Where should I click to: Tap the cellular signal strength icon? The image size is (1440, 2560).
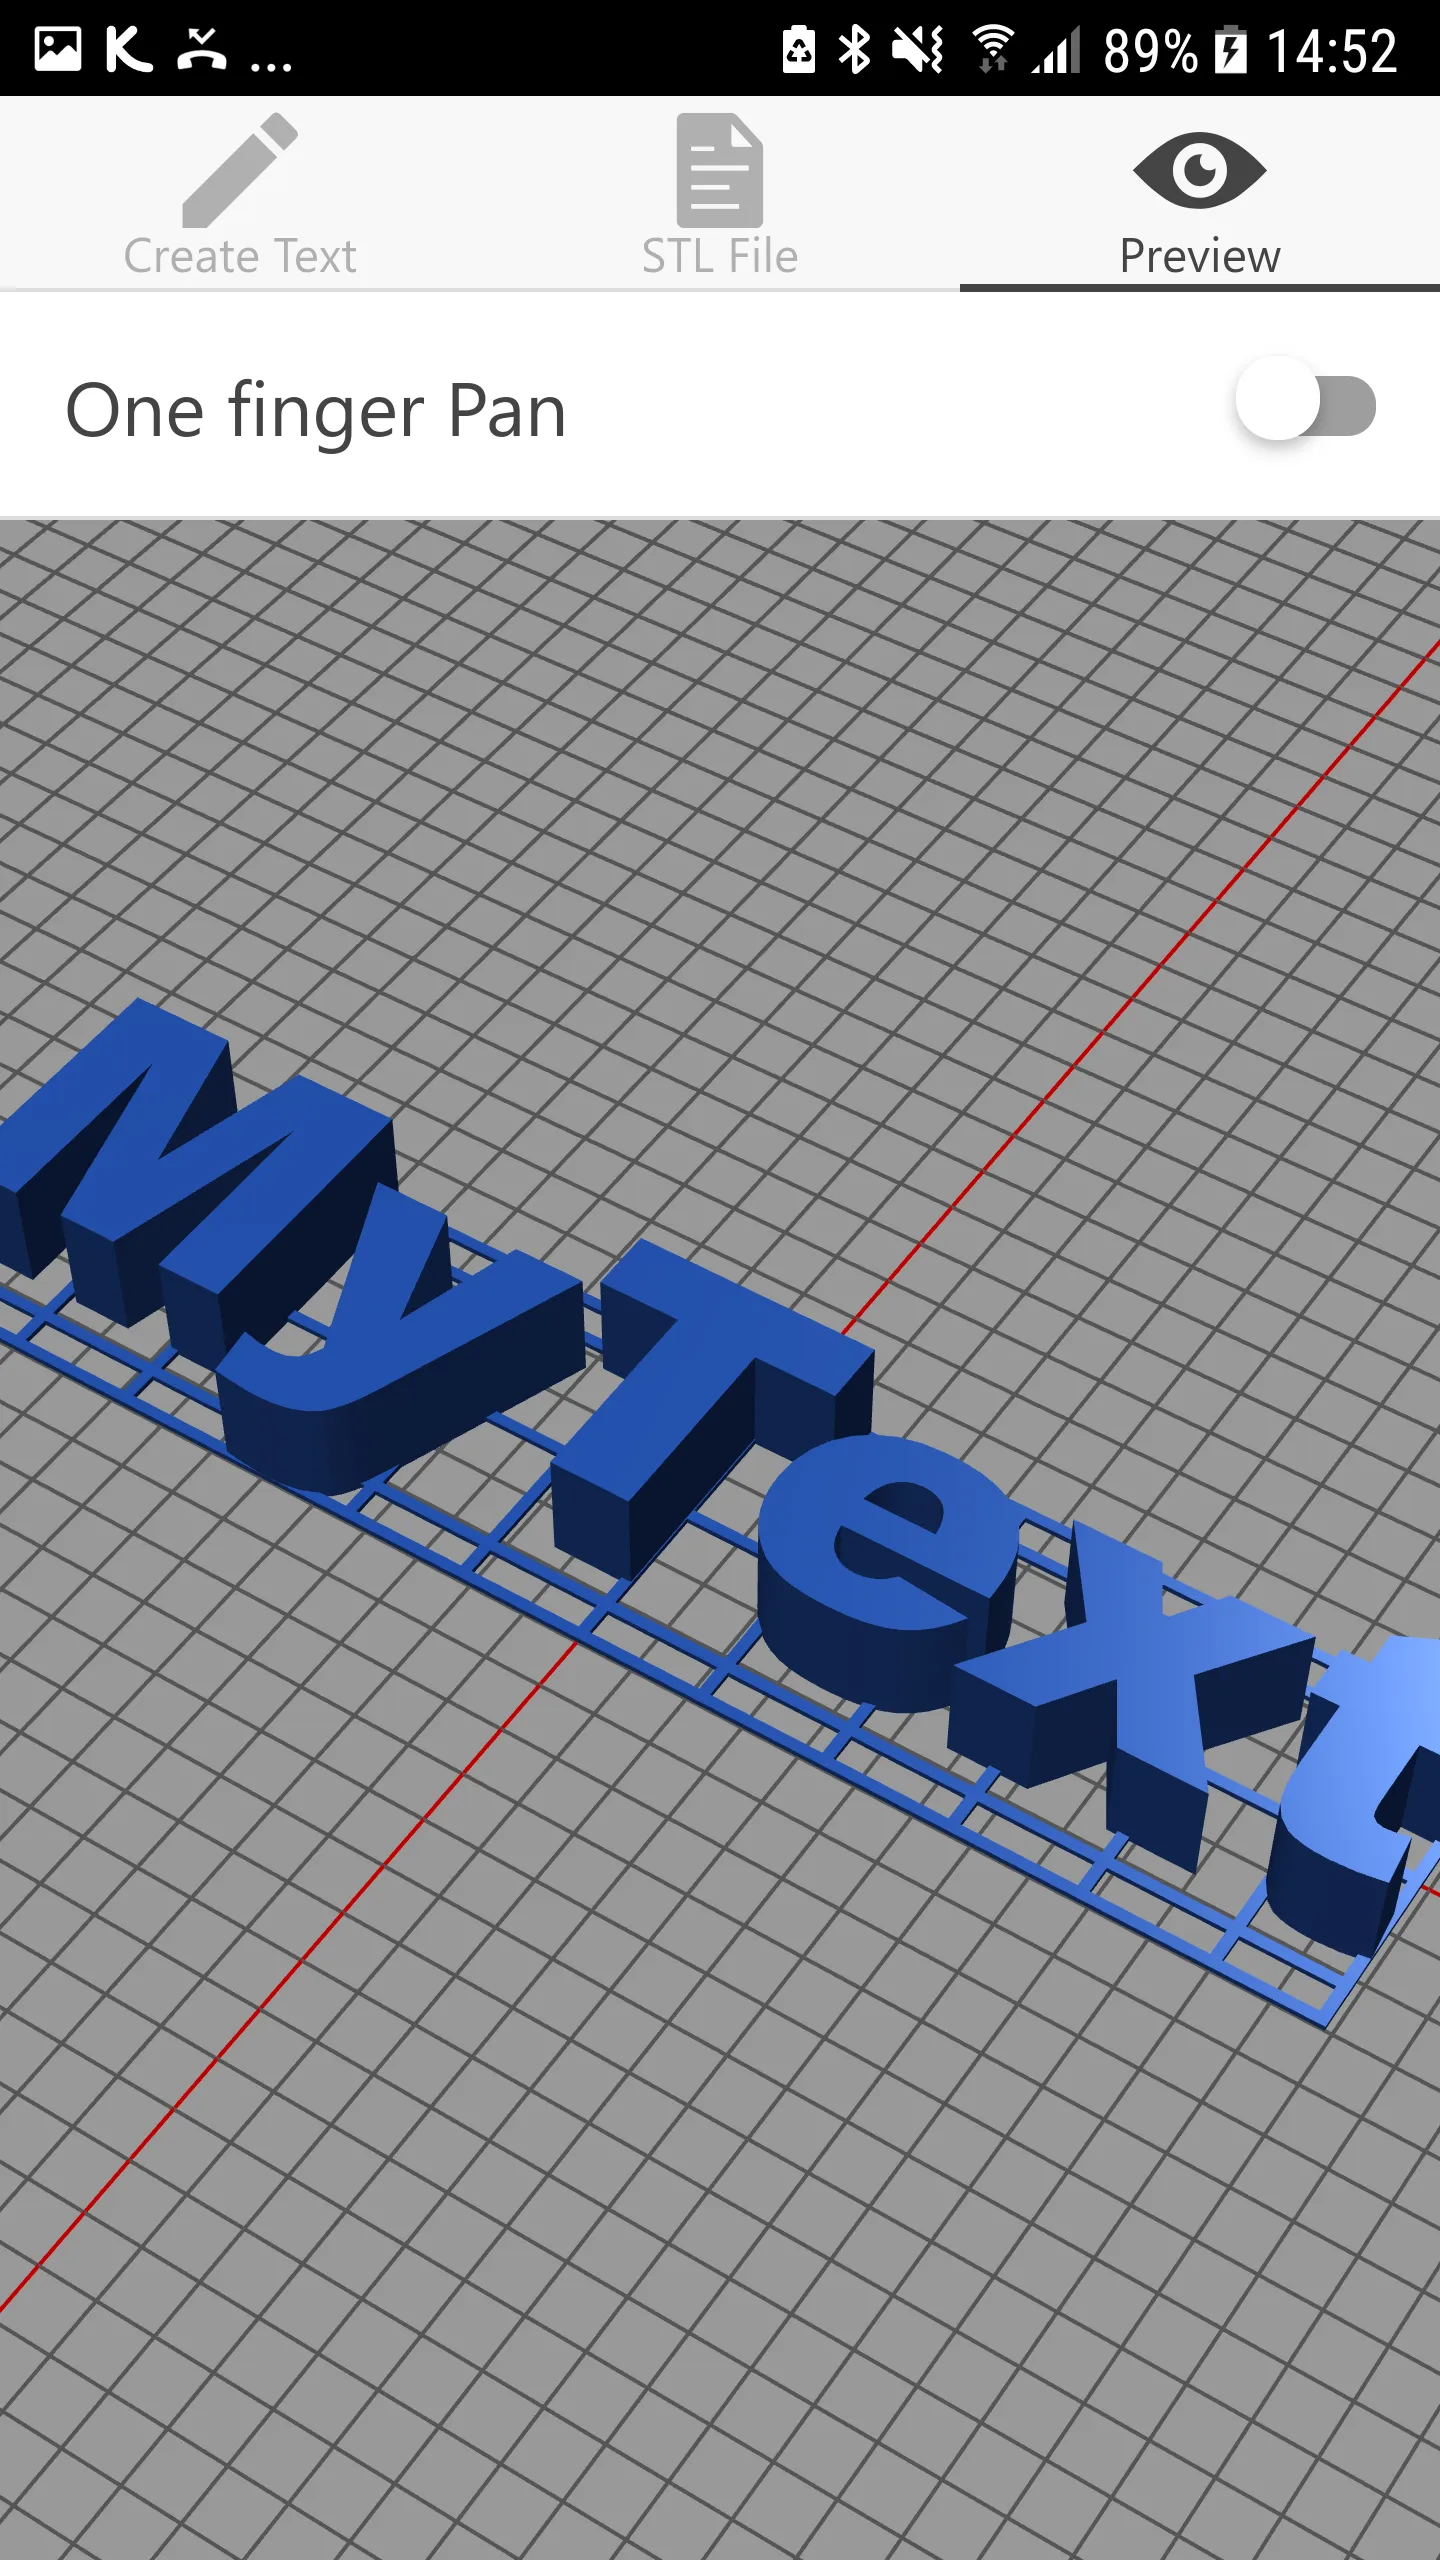[1058, 49]
